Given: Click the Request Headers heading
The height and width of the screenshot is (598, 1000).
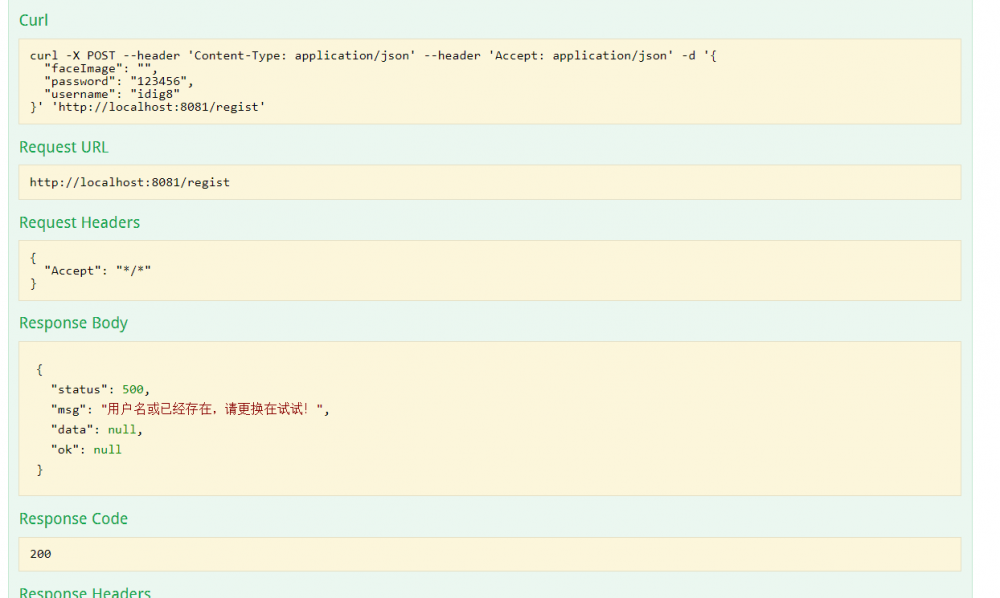Looking at the screenshot, I should tap(79, 222).
